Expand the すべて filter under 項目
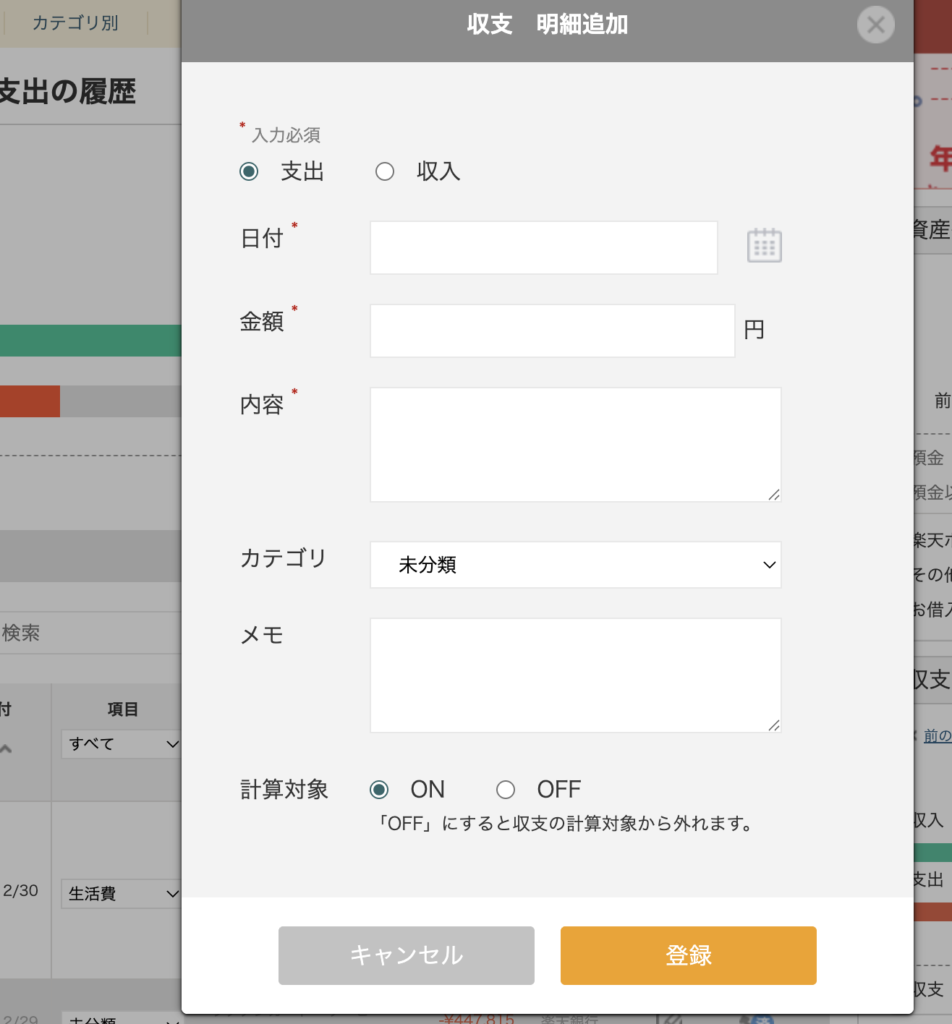Image resolution: width=952 pixels, height=1024 pixels. click(x=121, y=744)
